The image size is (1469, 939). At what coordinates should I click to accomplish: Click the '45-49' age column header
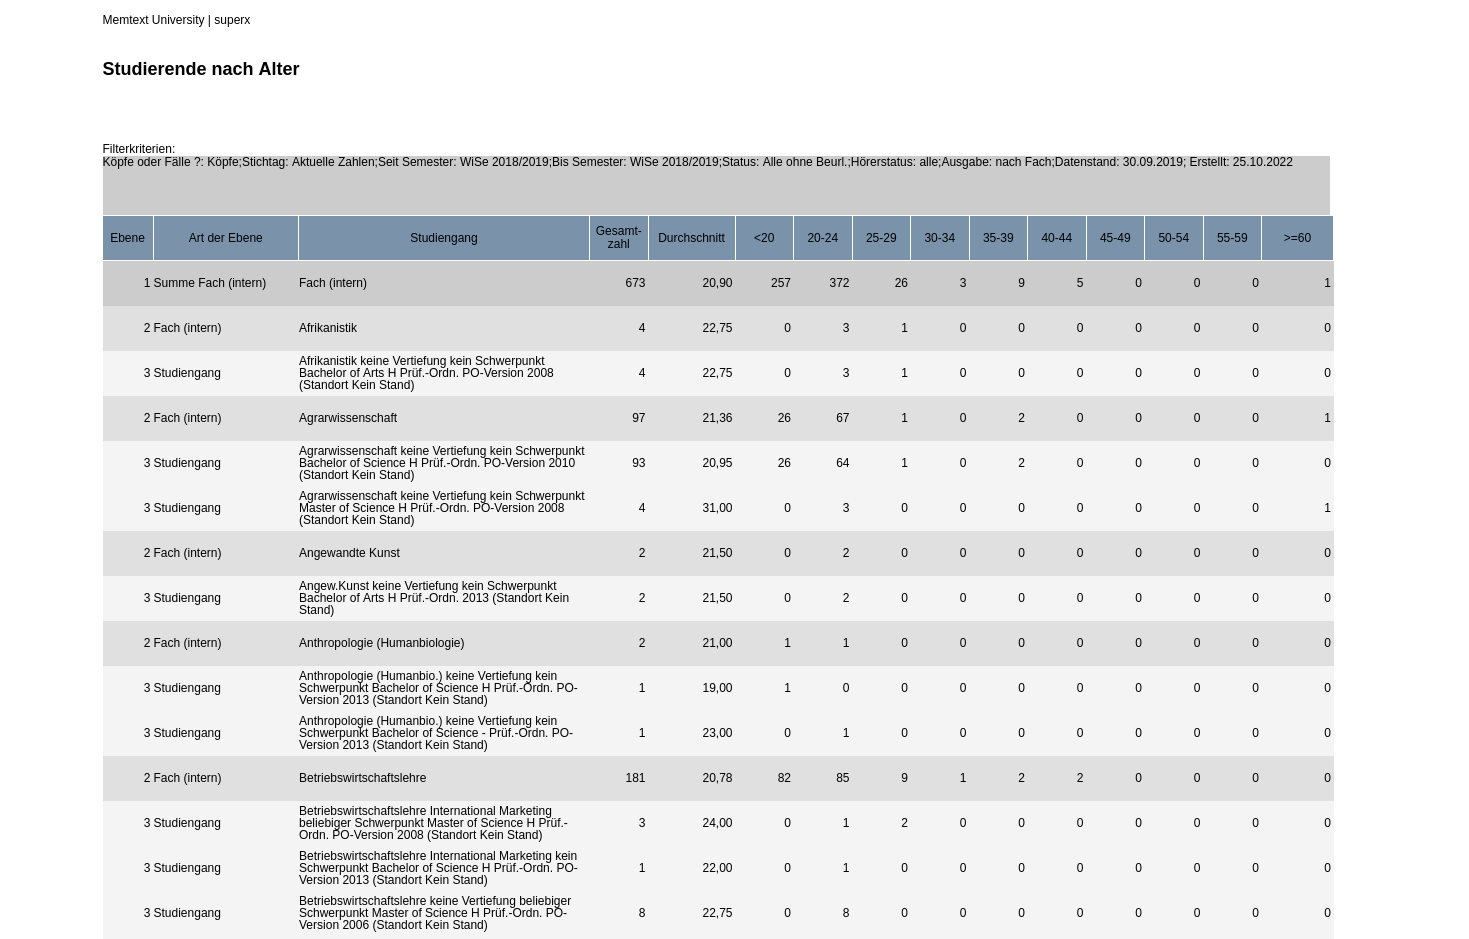click(1115, 238)
